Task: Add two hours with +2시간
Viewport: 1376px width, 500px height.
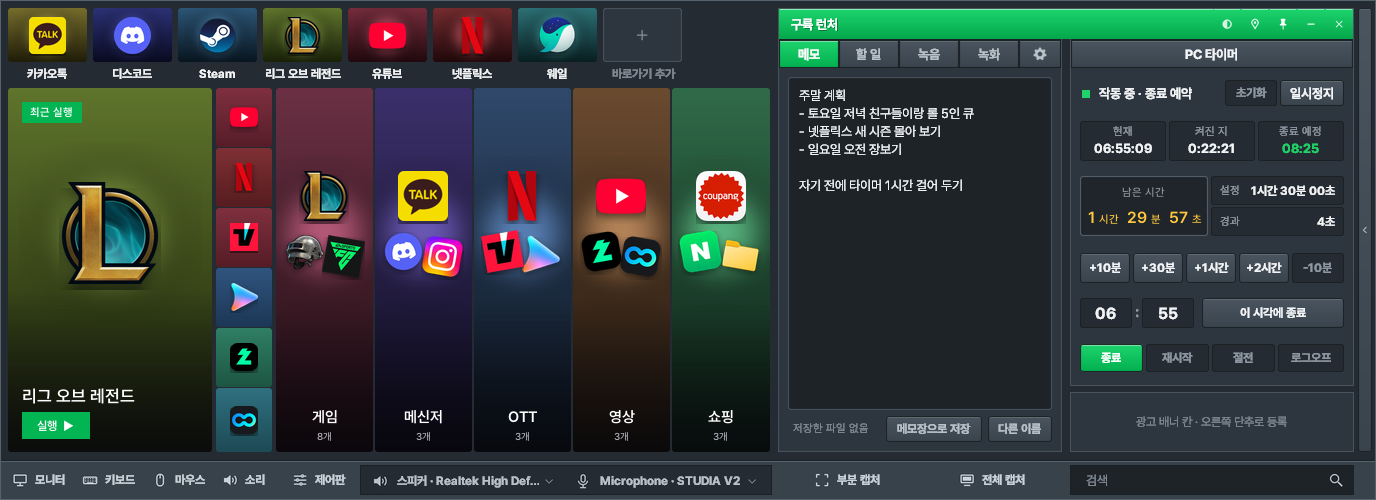Action: pos(1264,268)
